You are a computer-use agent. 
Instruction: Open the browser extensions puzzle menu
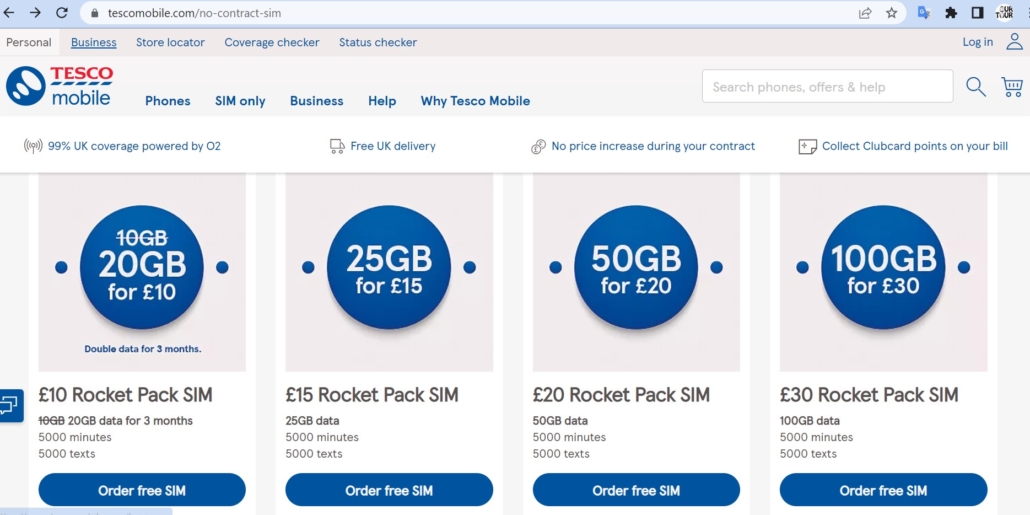(x=951, y=13)
